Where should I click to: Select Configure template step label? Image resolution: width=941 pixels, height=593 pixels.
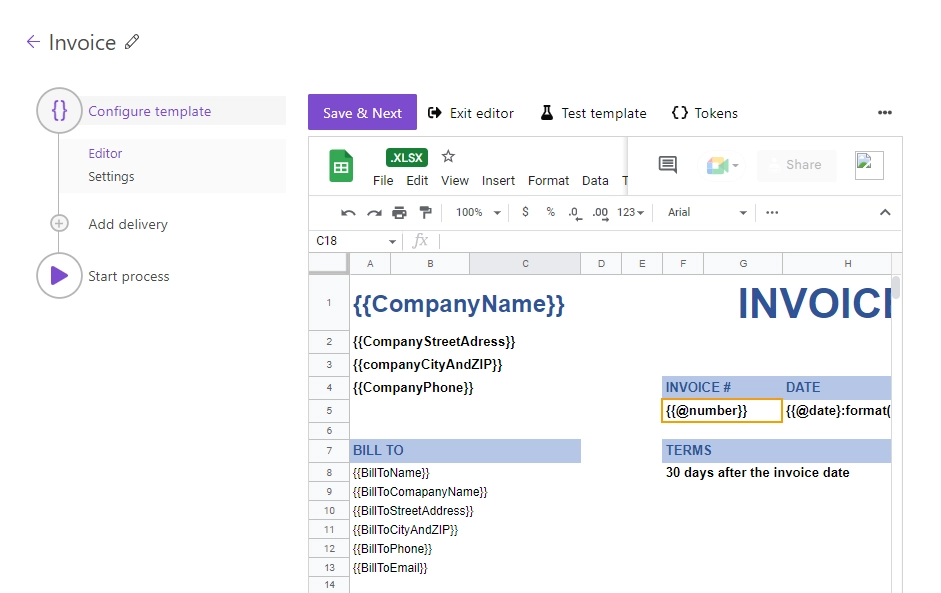coord(149,111)
